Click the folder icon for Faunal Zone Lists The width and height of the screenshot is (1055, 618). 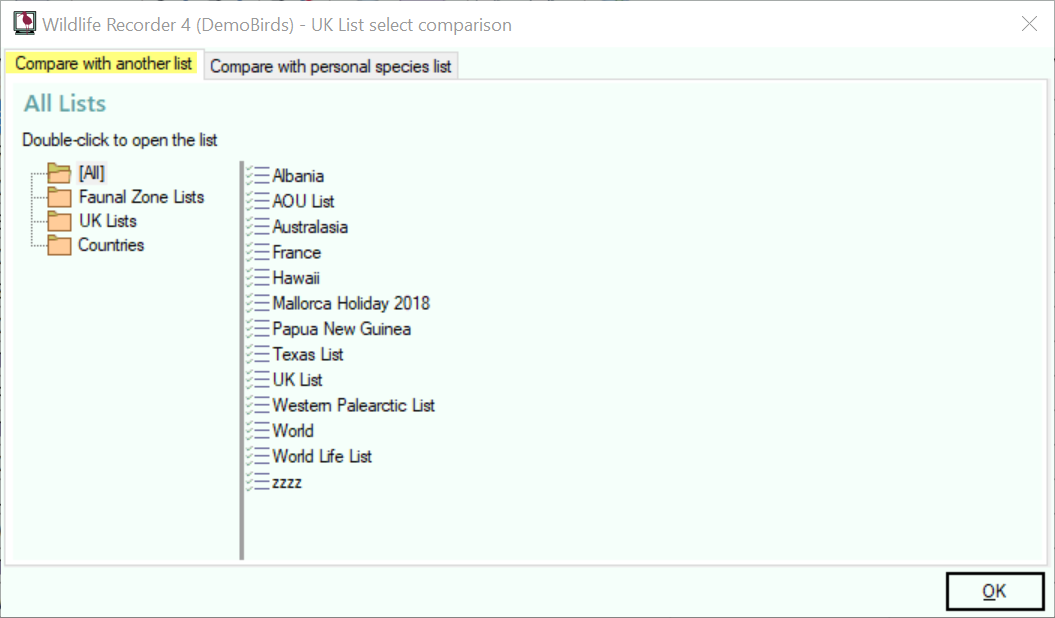59,197
